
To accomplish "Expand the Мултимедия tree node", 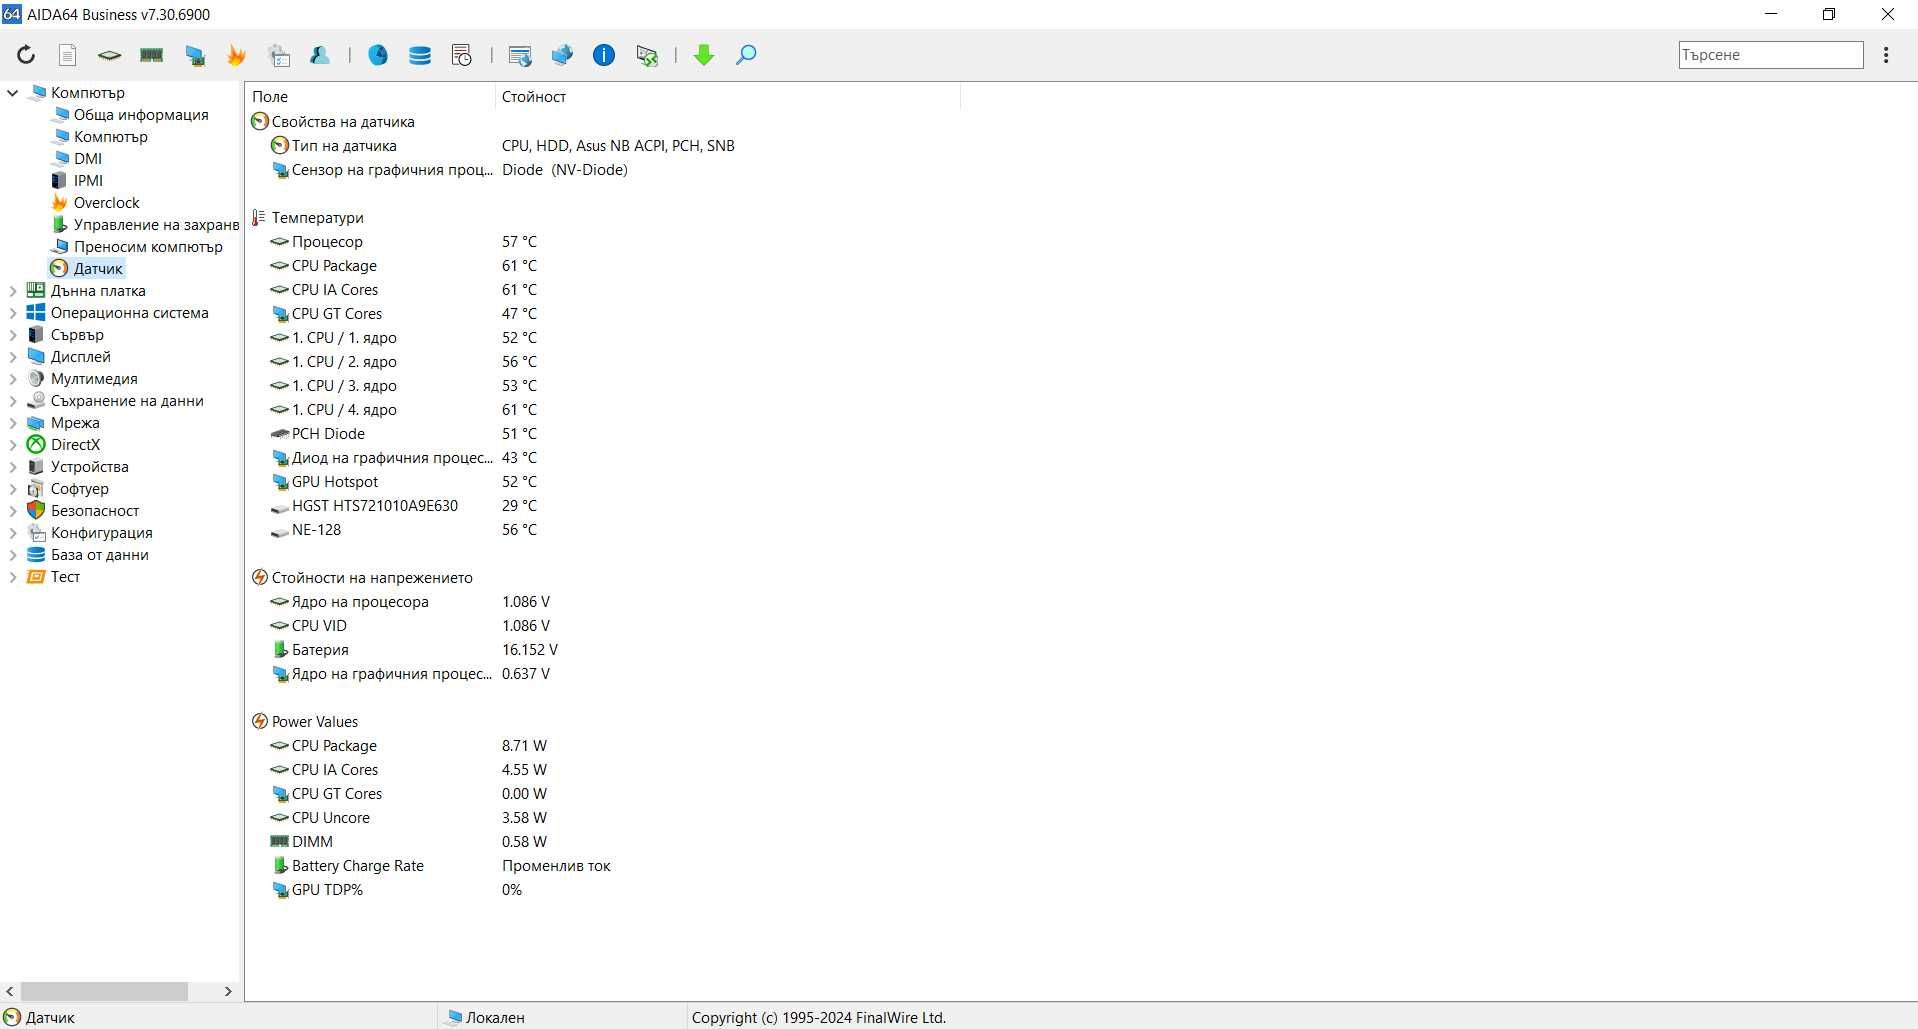I will 12,379.
